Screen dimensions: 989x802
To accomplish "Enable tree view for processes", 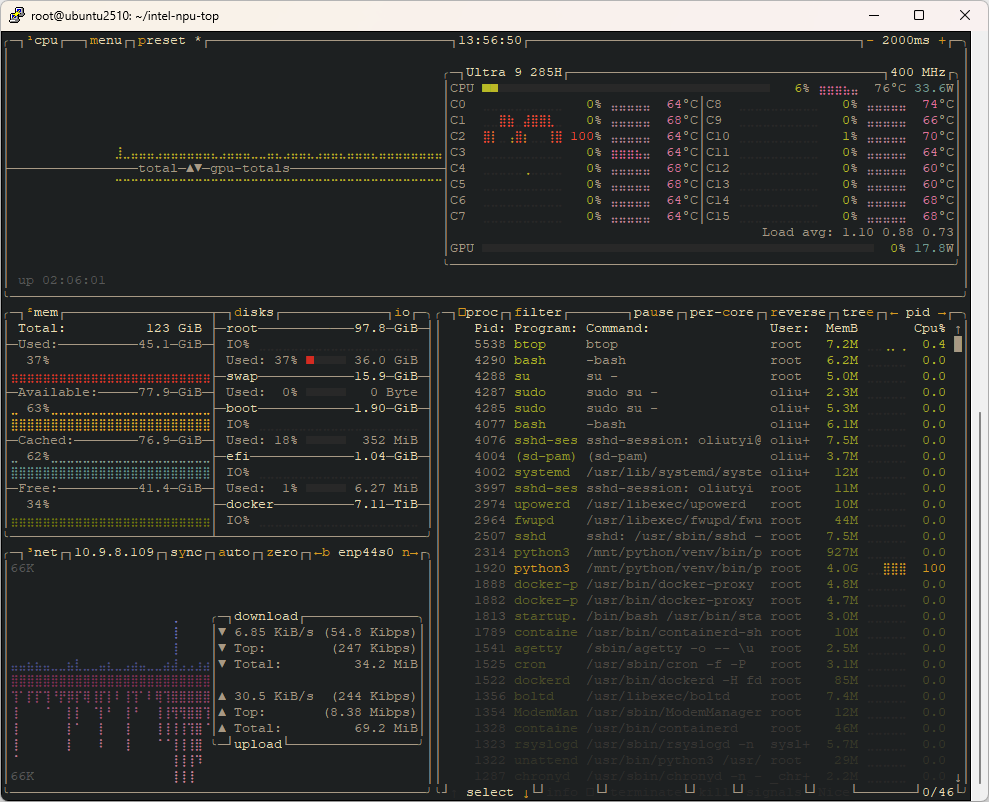I will (857, 313).
